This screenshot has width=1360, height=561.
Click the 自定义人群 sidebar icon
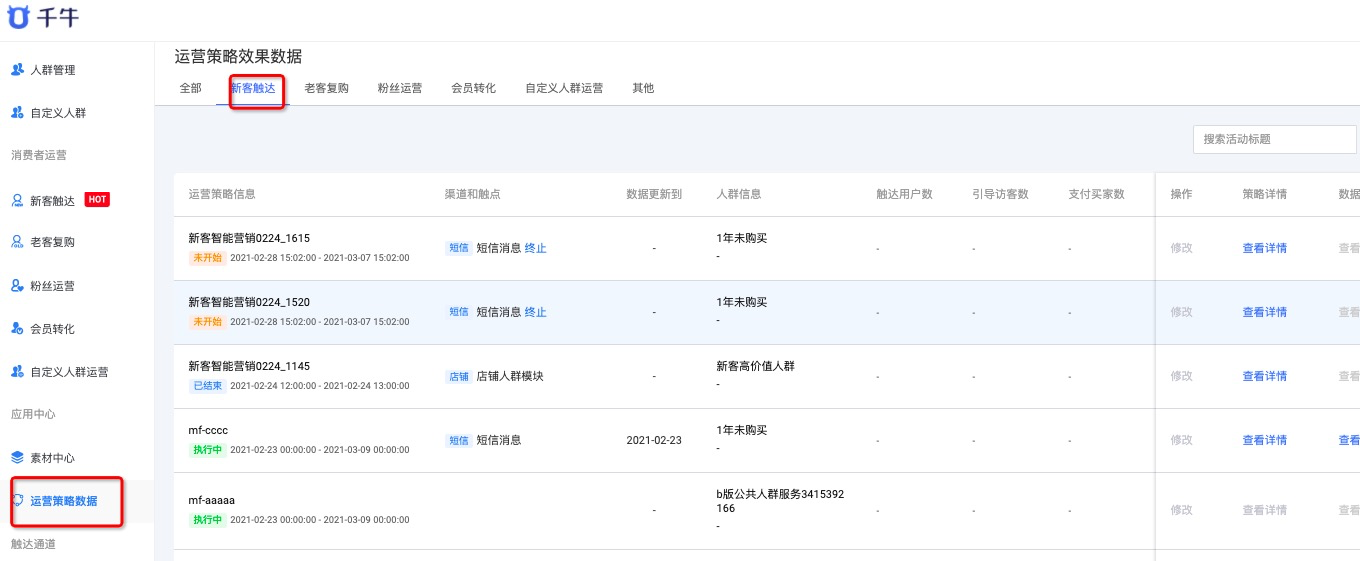[17, 113]
